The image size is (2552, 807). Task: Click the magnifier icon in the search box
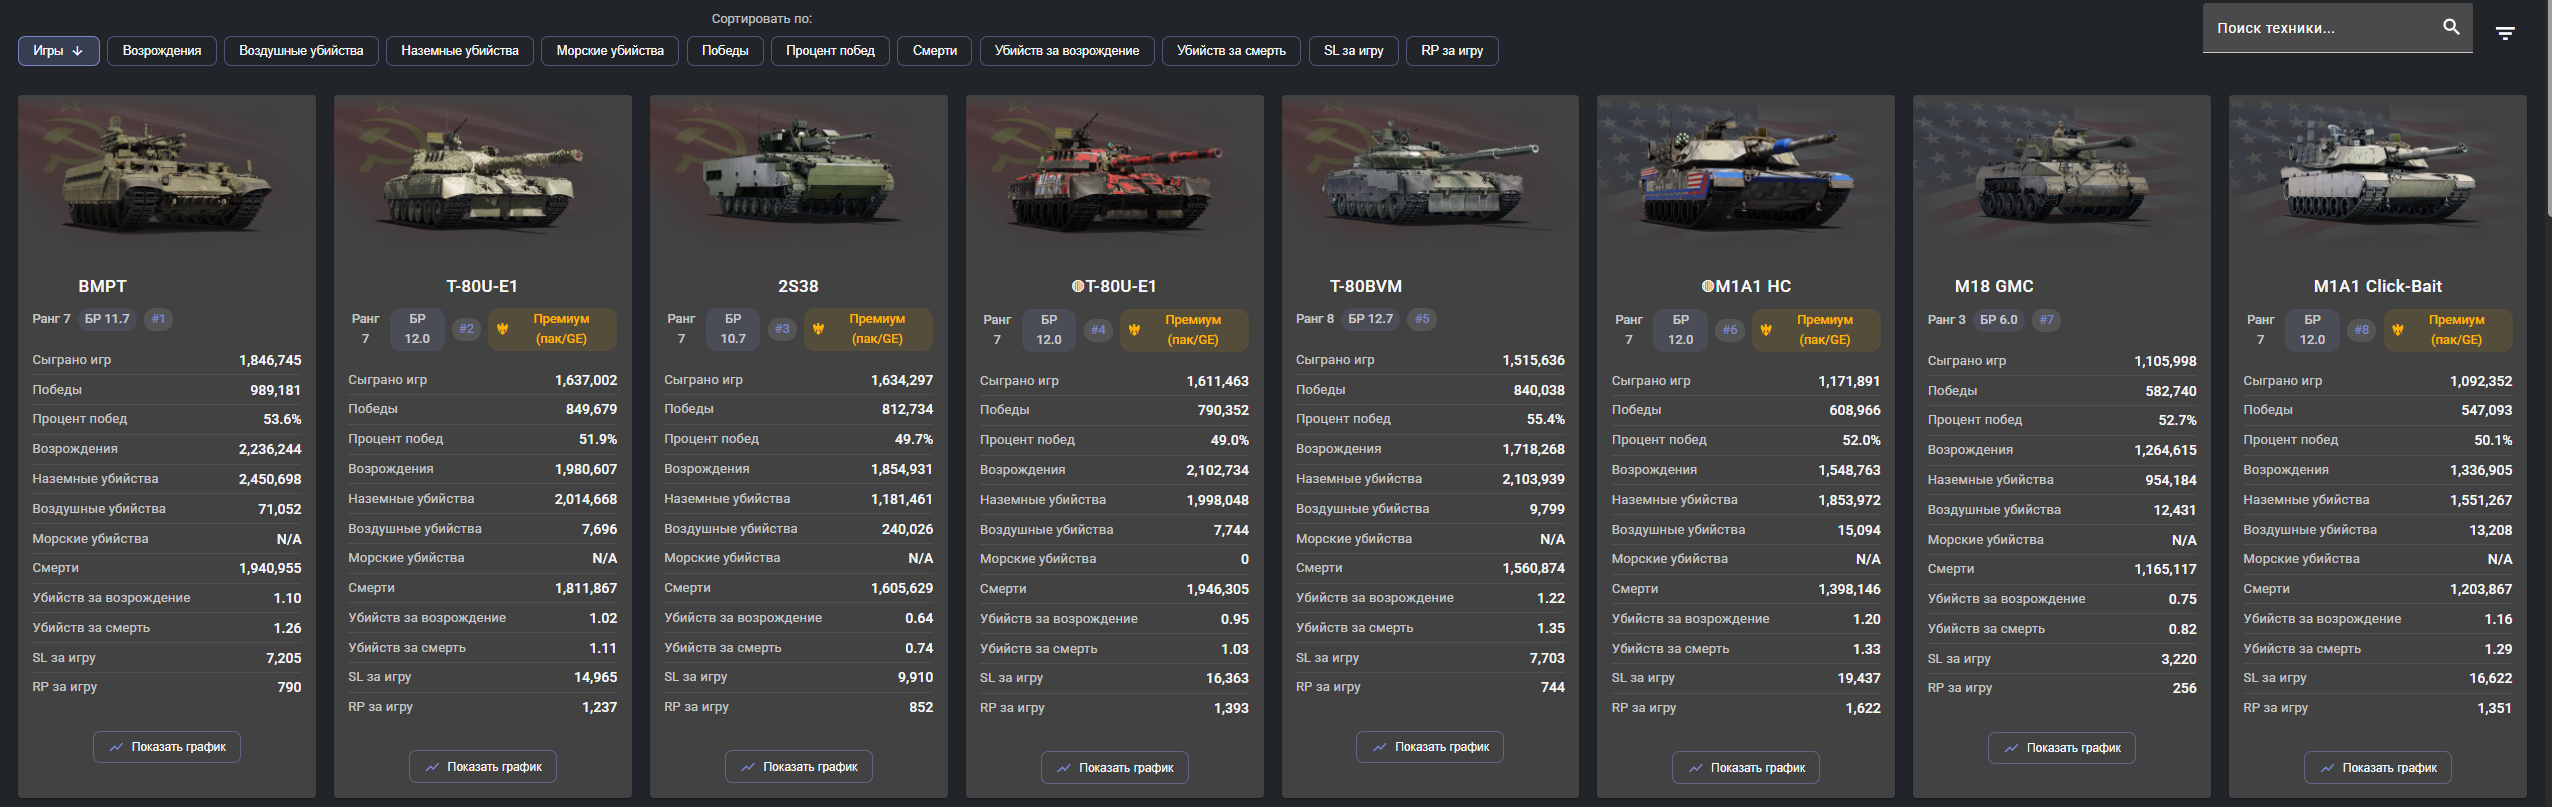click(x=2451, y=27)
